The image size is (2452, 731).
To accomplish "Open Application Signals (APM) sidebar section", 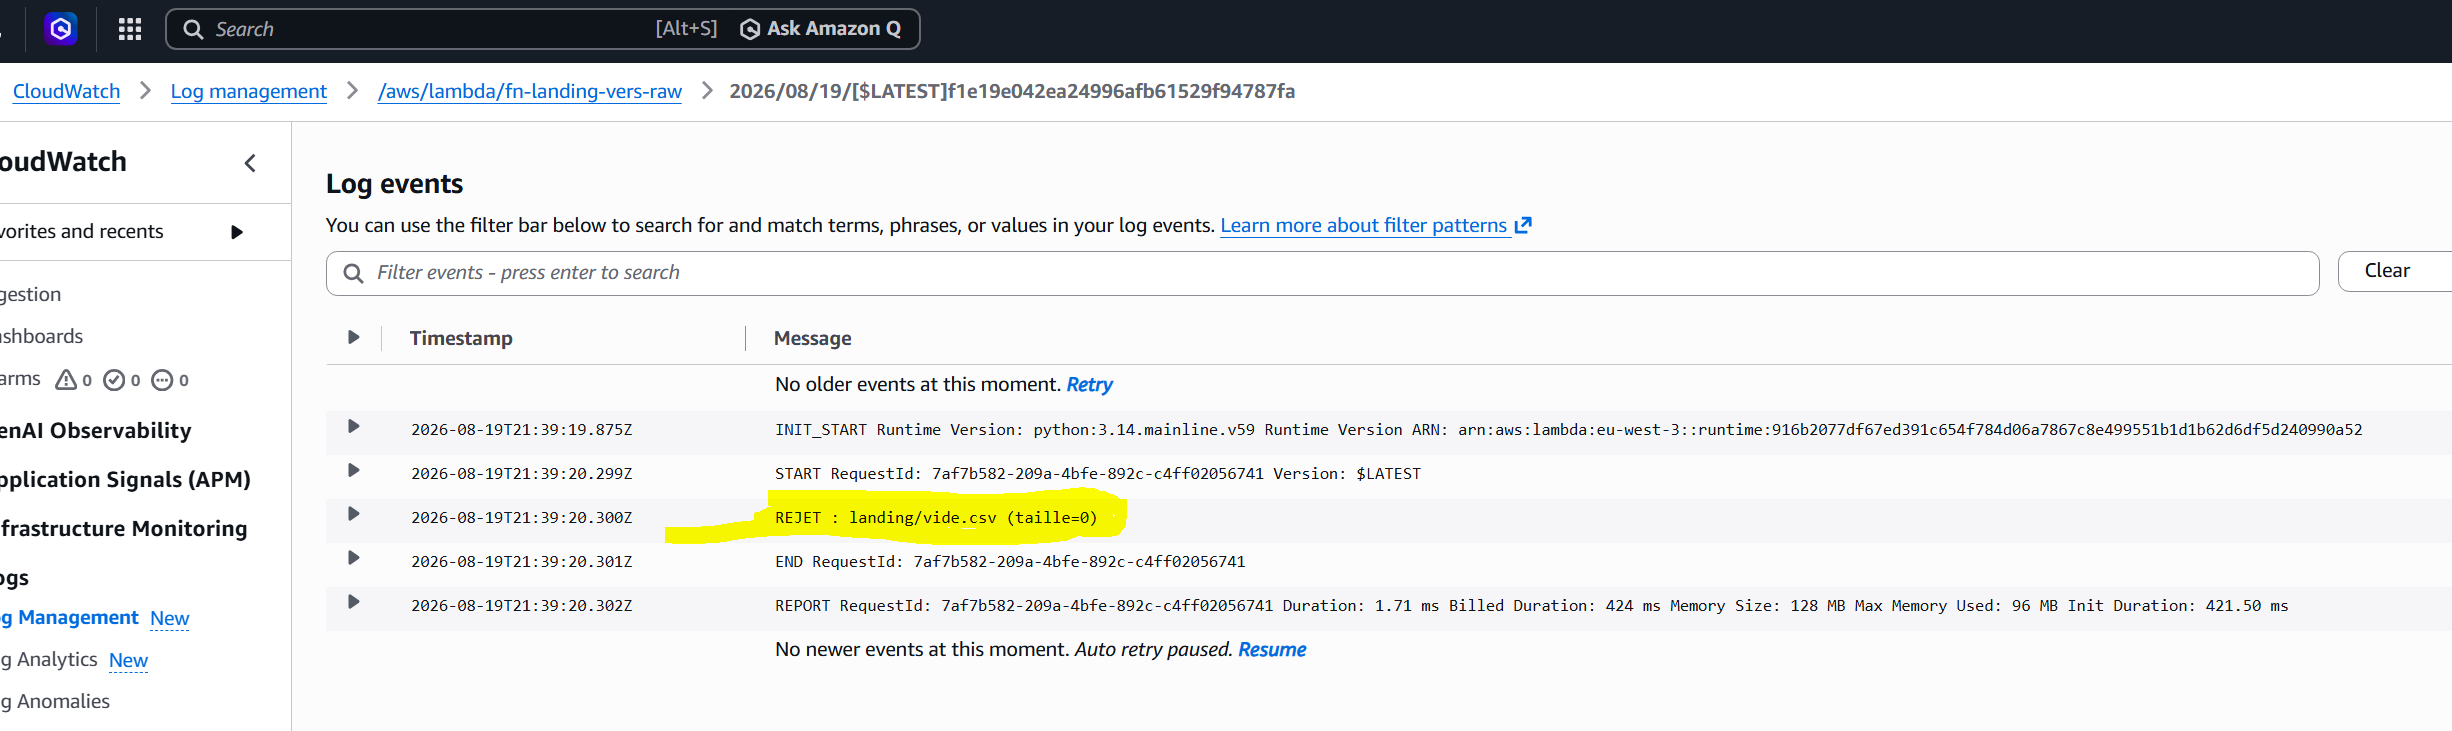I will pos(125,479).
